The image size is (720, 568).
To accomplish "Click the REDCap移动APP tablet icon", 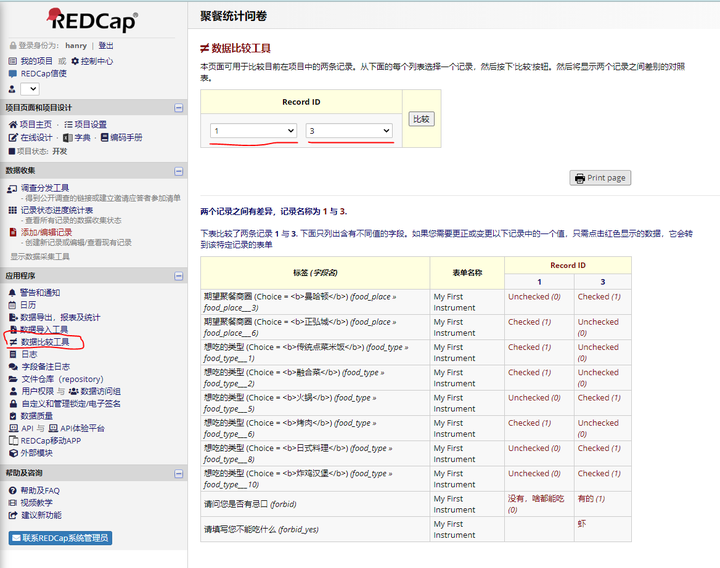I will [14, 441].
